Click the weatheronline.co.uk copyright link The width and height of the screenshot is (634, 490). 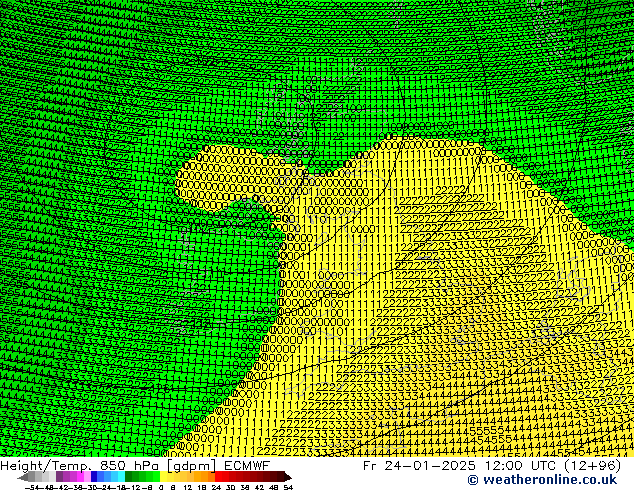[542, 480]
